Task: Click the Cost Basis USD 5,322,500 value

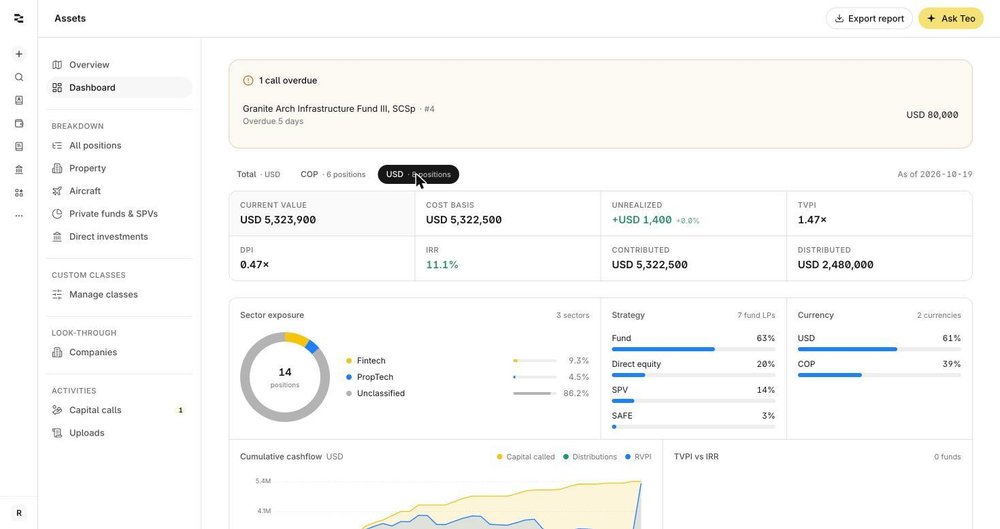Action: click(464, 220)
